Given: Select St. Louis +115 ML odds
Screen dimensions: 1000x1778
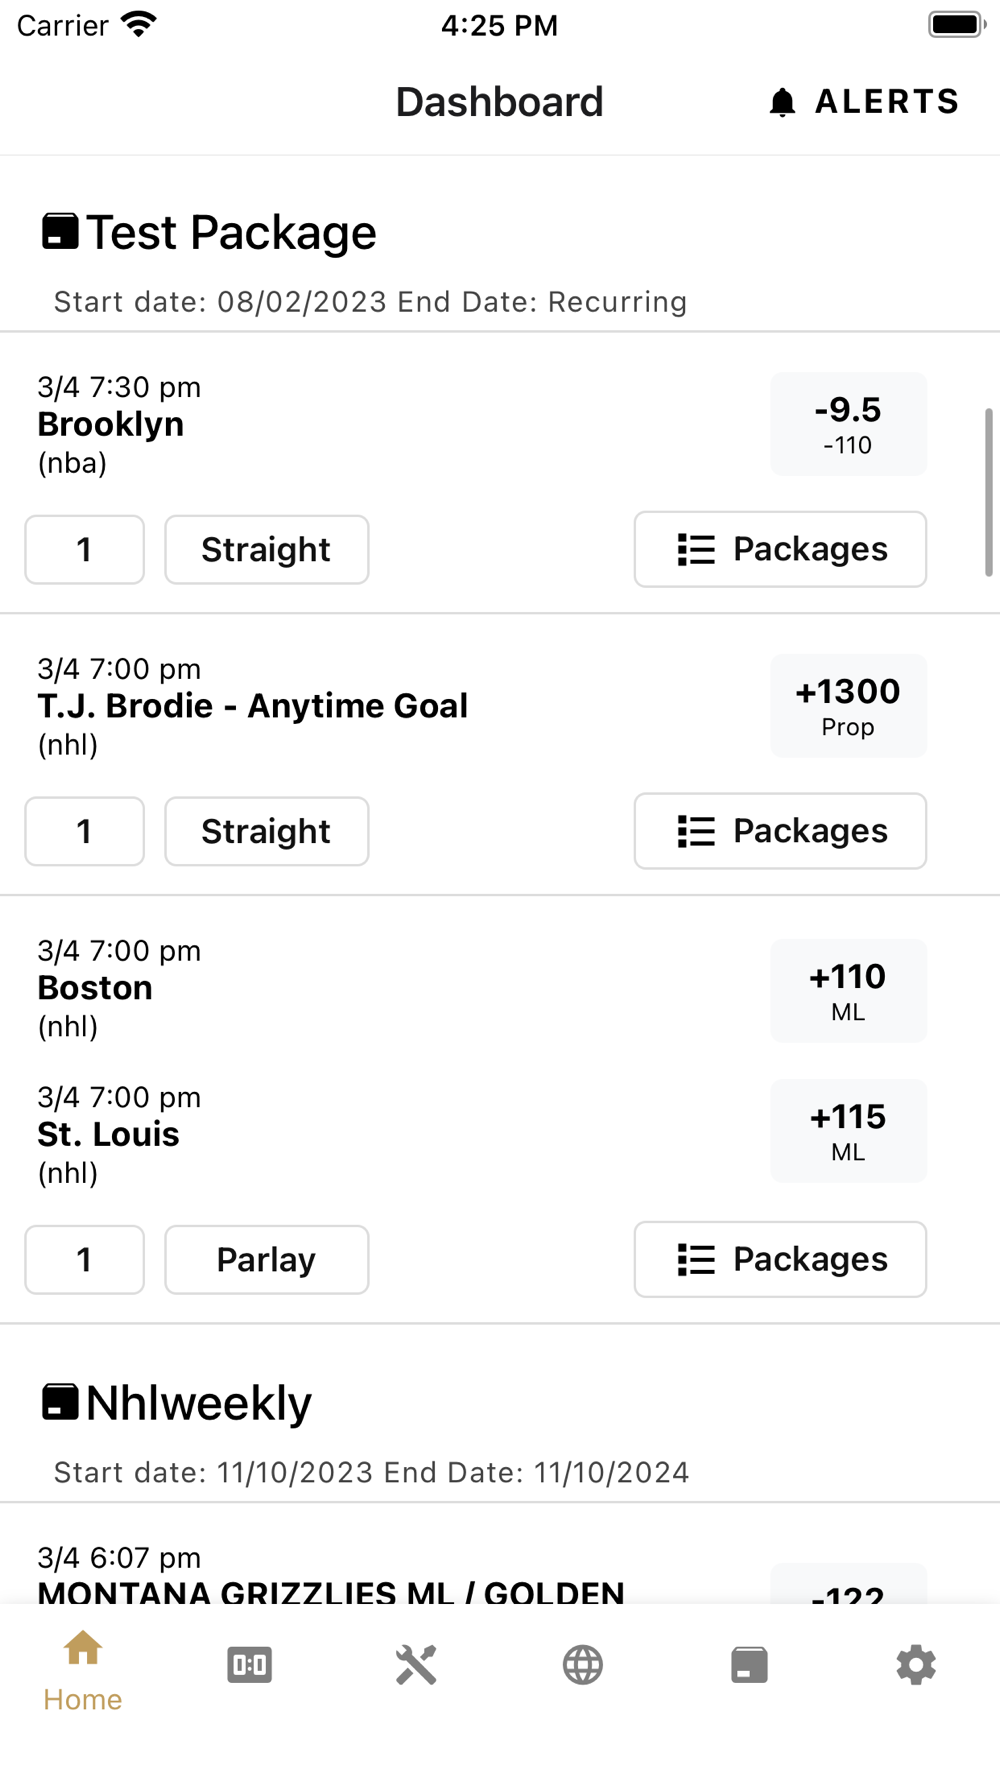Looking at the screenshot, I should [848, 1131].
